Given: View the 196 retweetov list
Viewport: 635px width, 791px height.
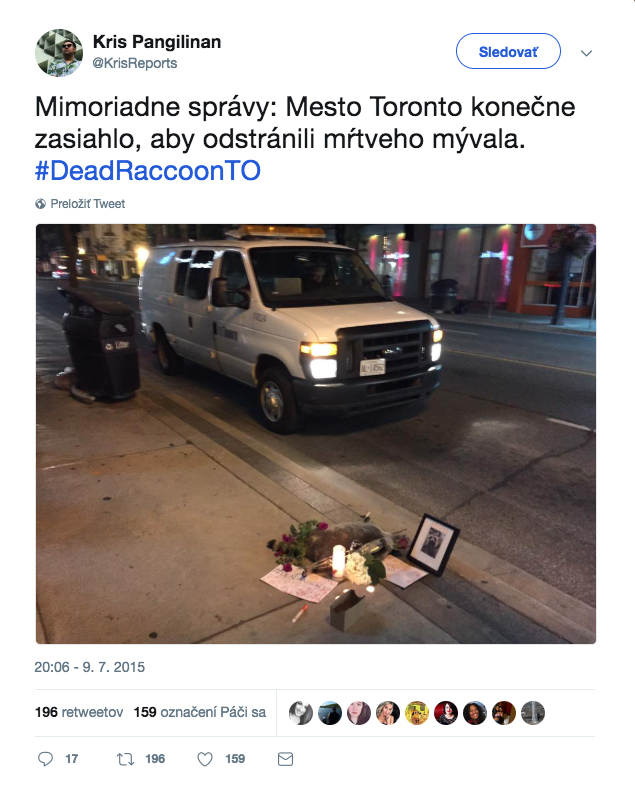Looking at the screenshot, I should coord(79,712).
